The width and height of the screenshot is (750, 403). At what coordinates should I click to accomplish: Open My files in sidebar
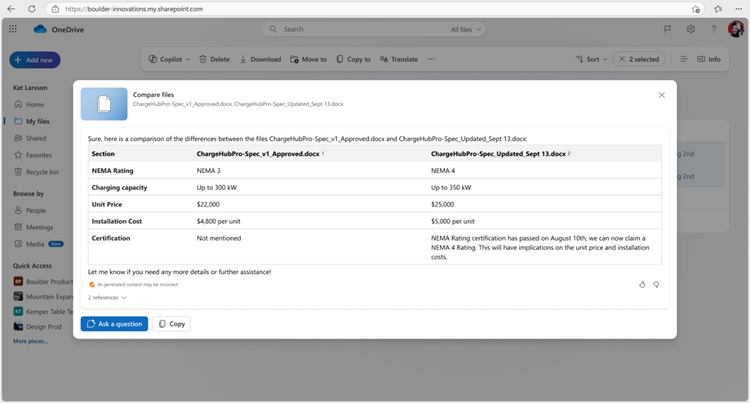pyautogui.click(x=32, y=121)
